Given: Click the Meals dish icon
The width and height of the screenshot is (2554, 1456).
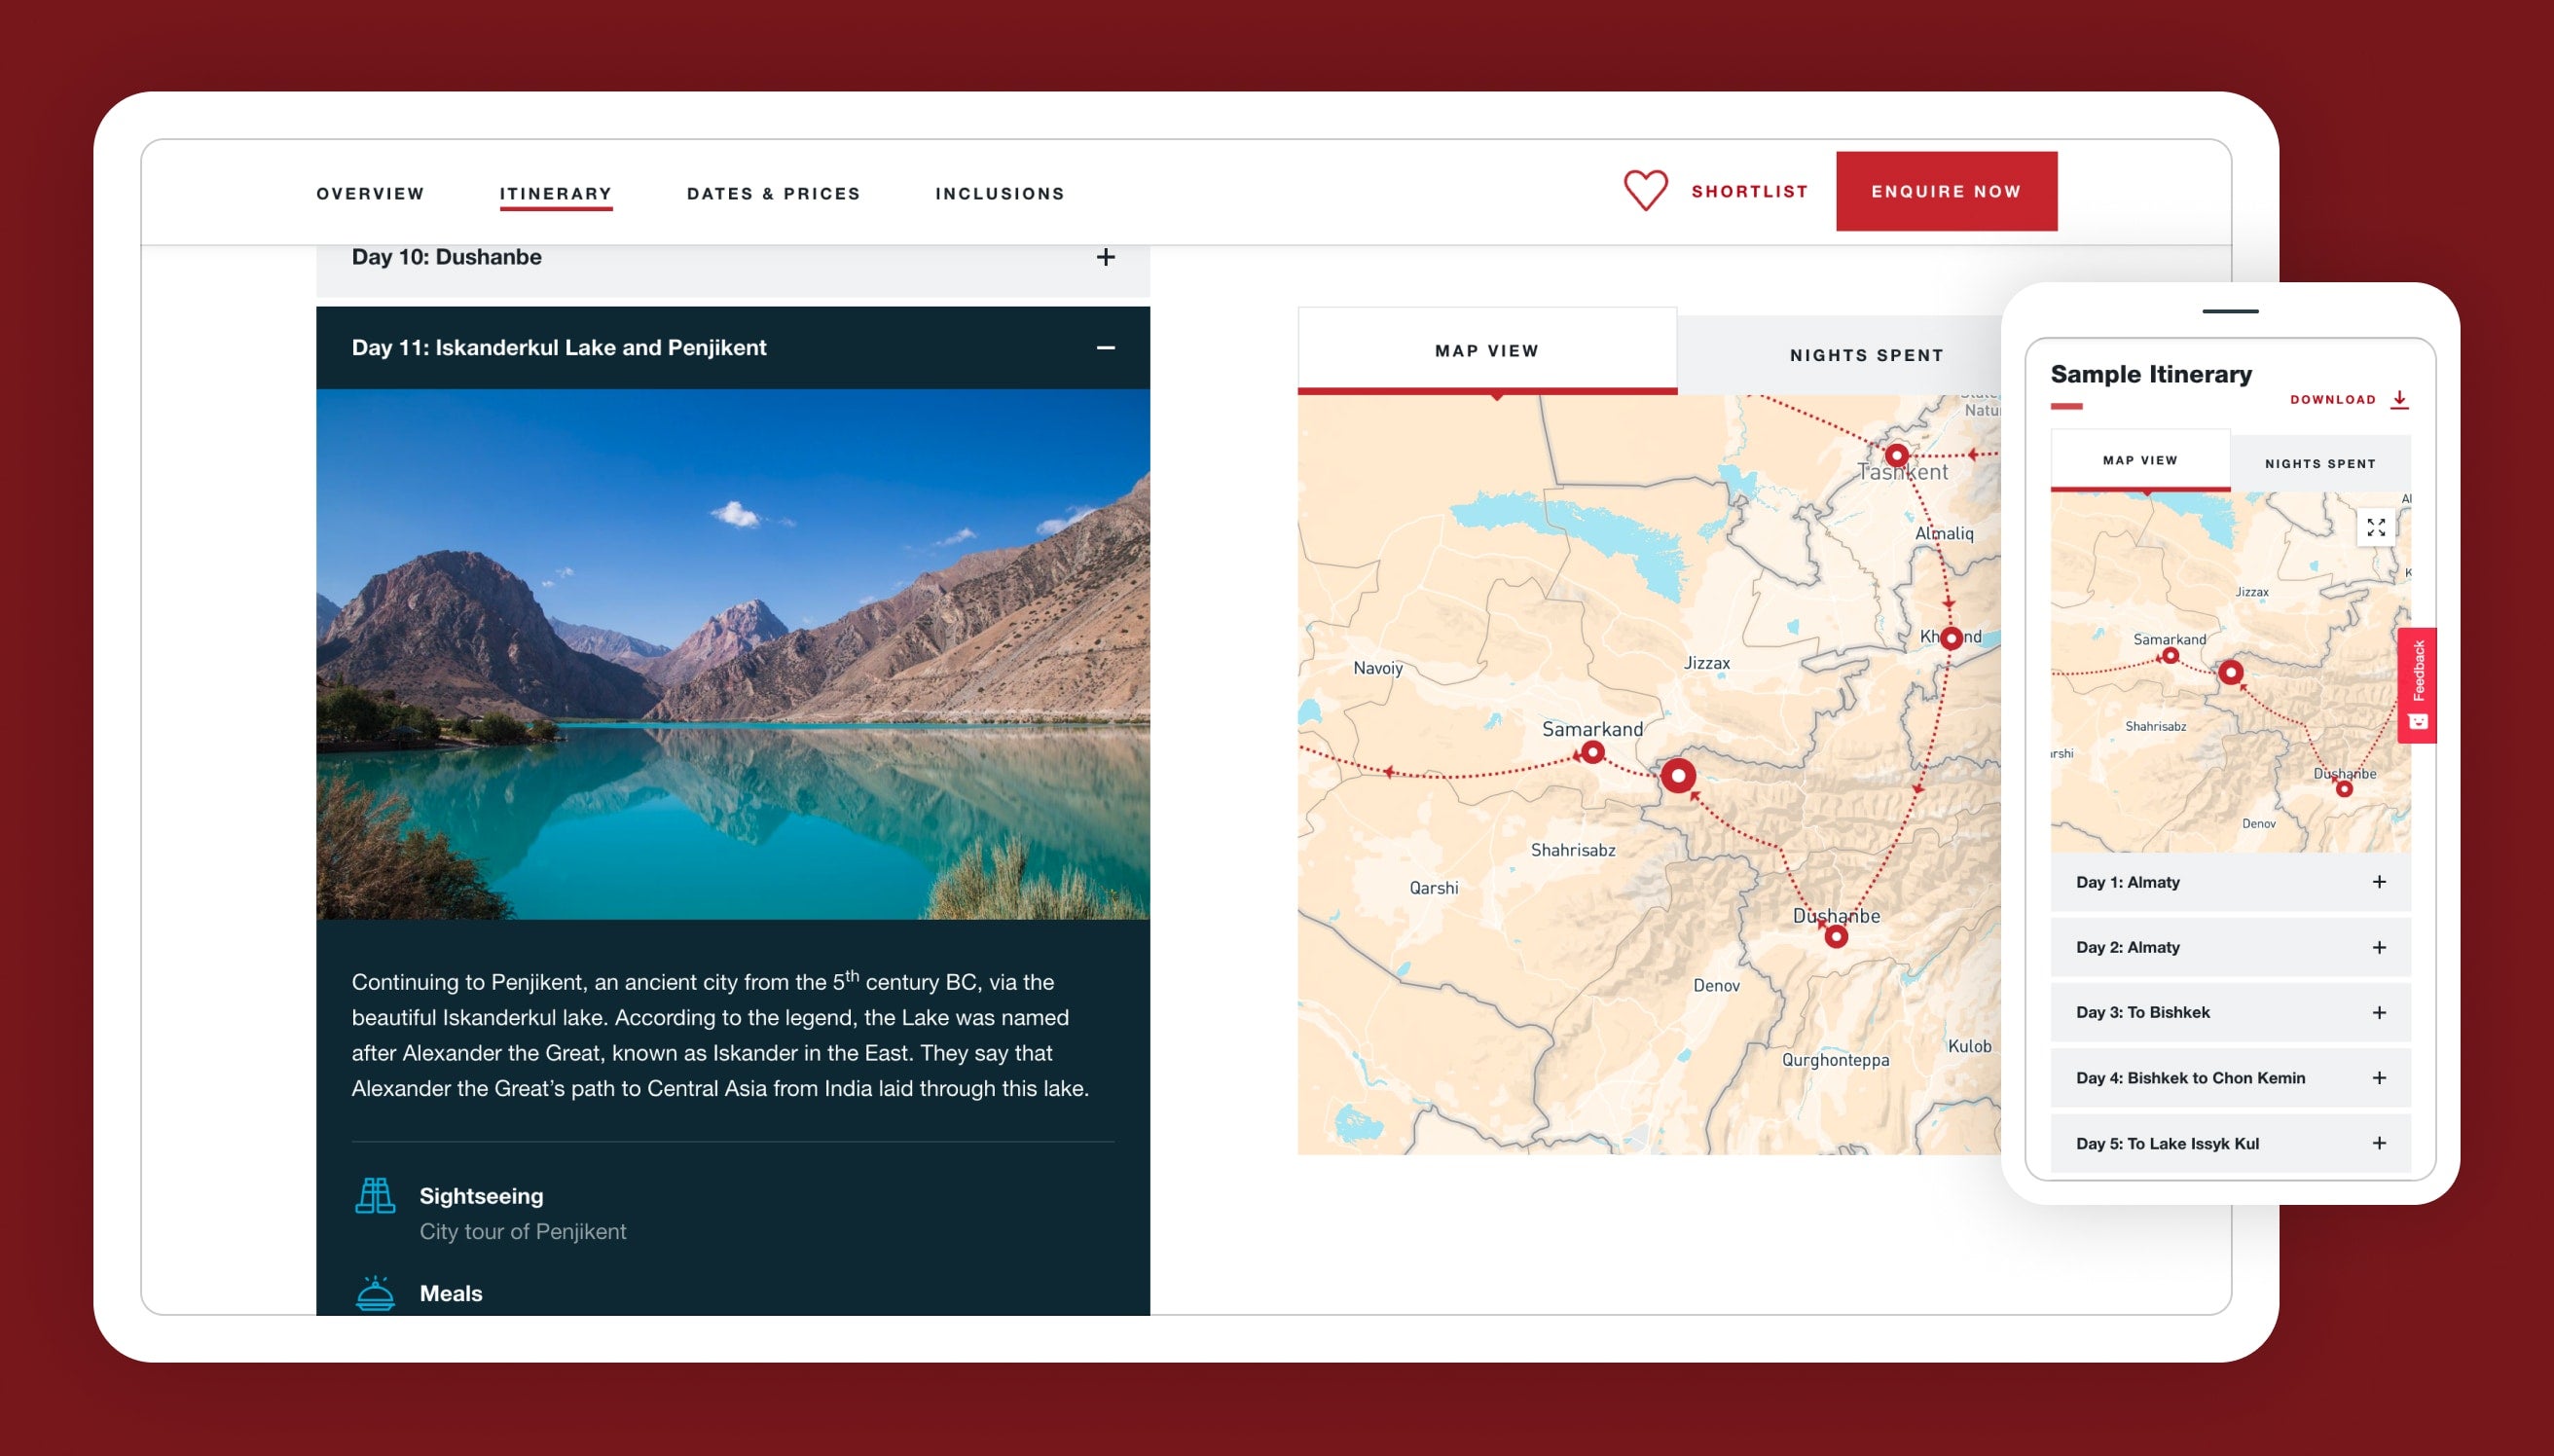Looking at the screenshot, I should click(x=375, y=1293).
